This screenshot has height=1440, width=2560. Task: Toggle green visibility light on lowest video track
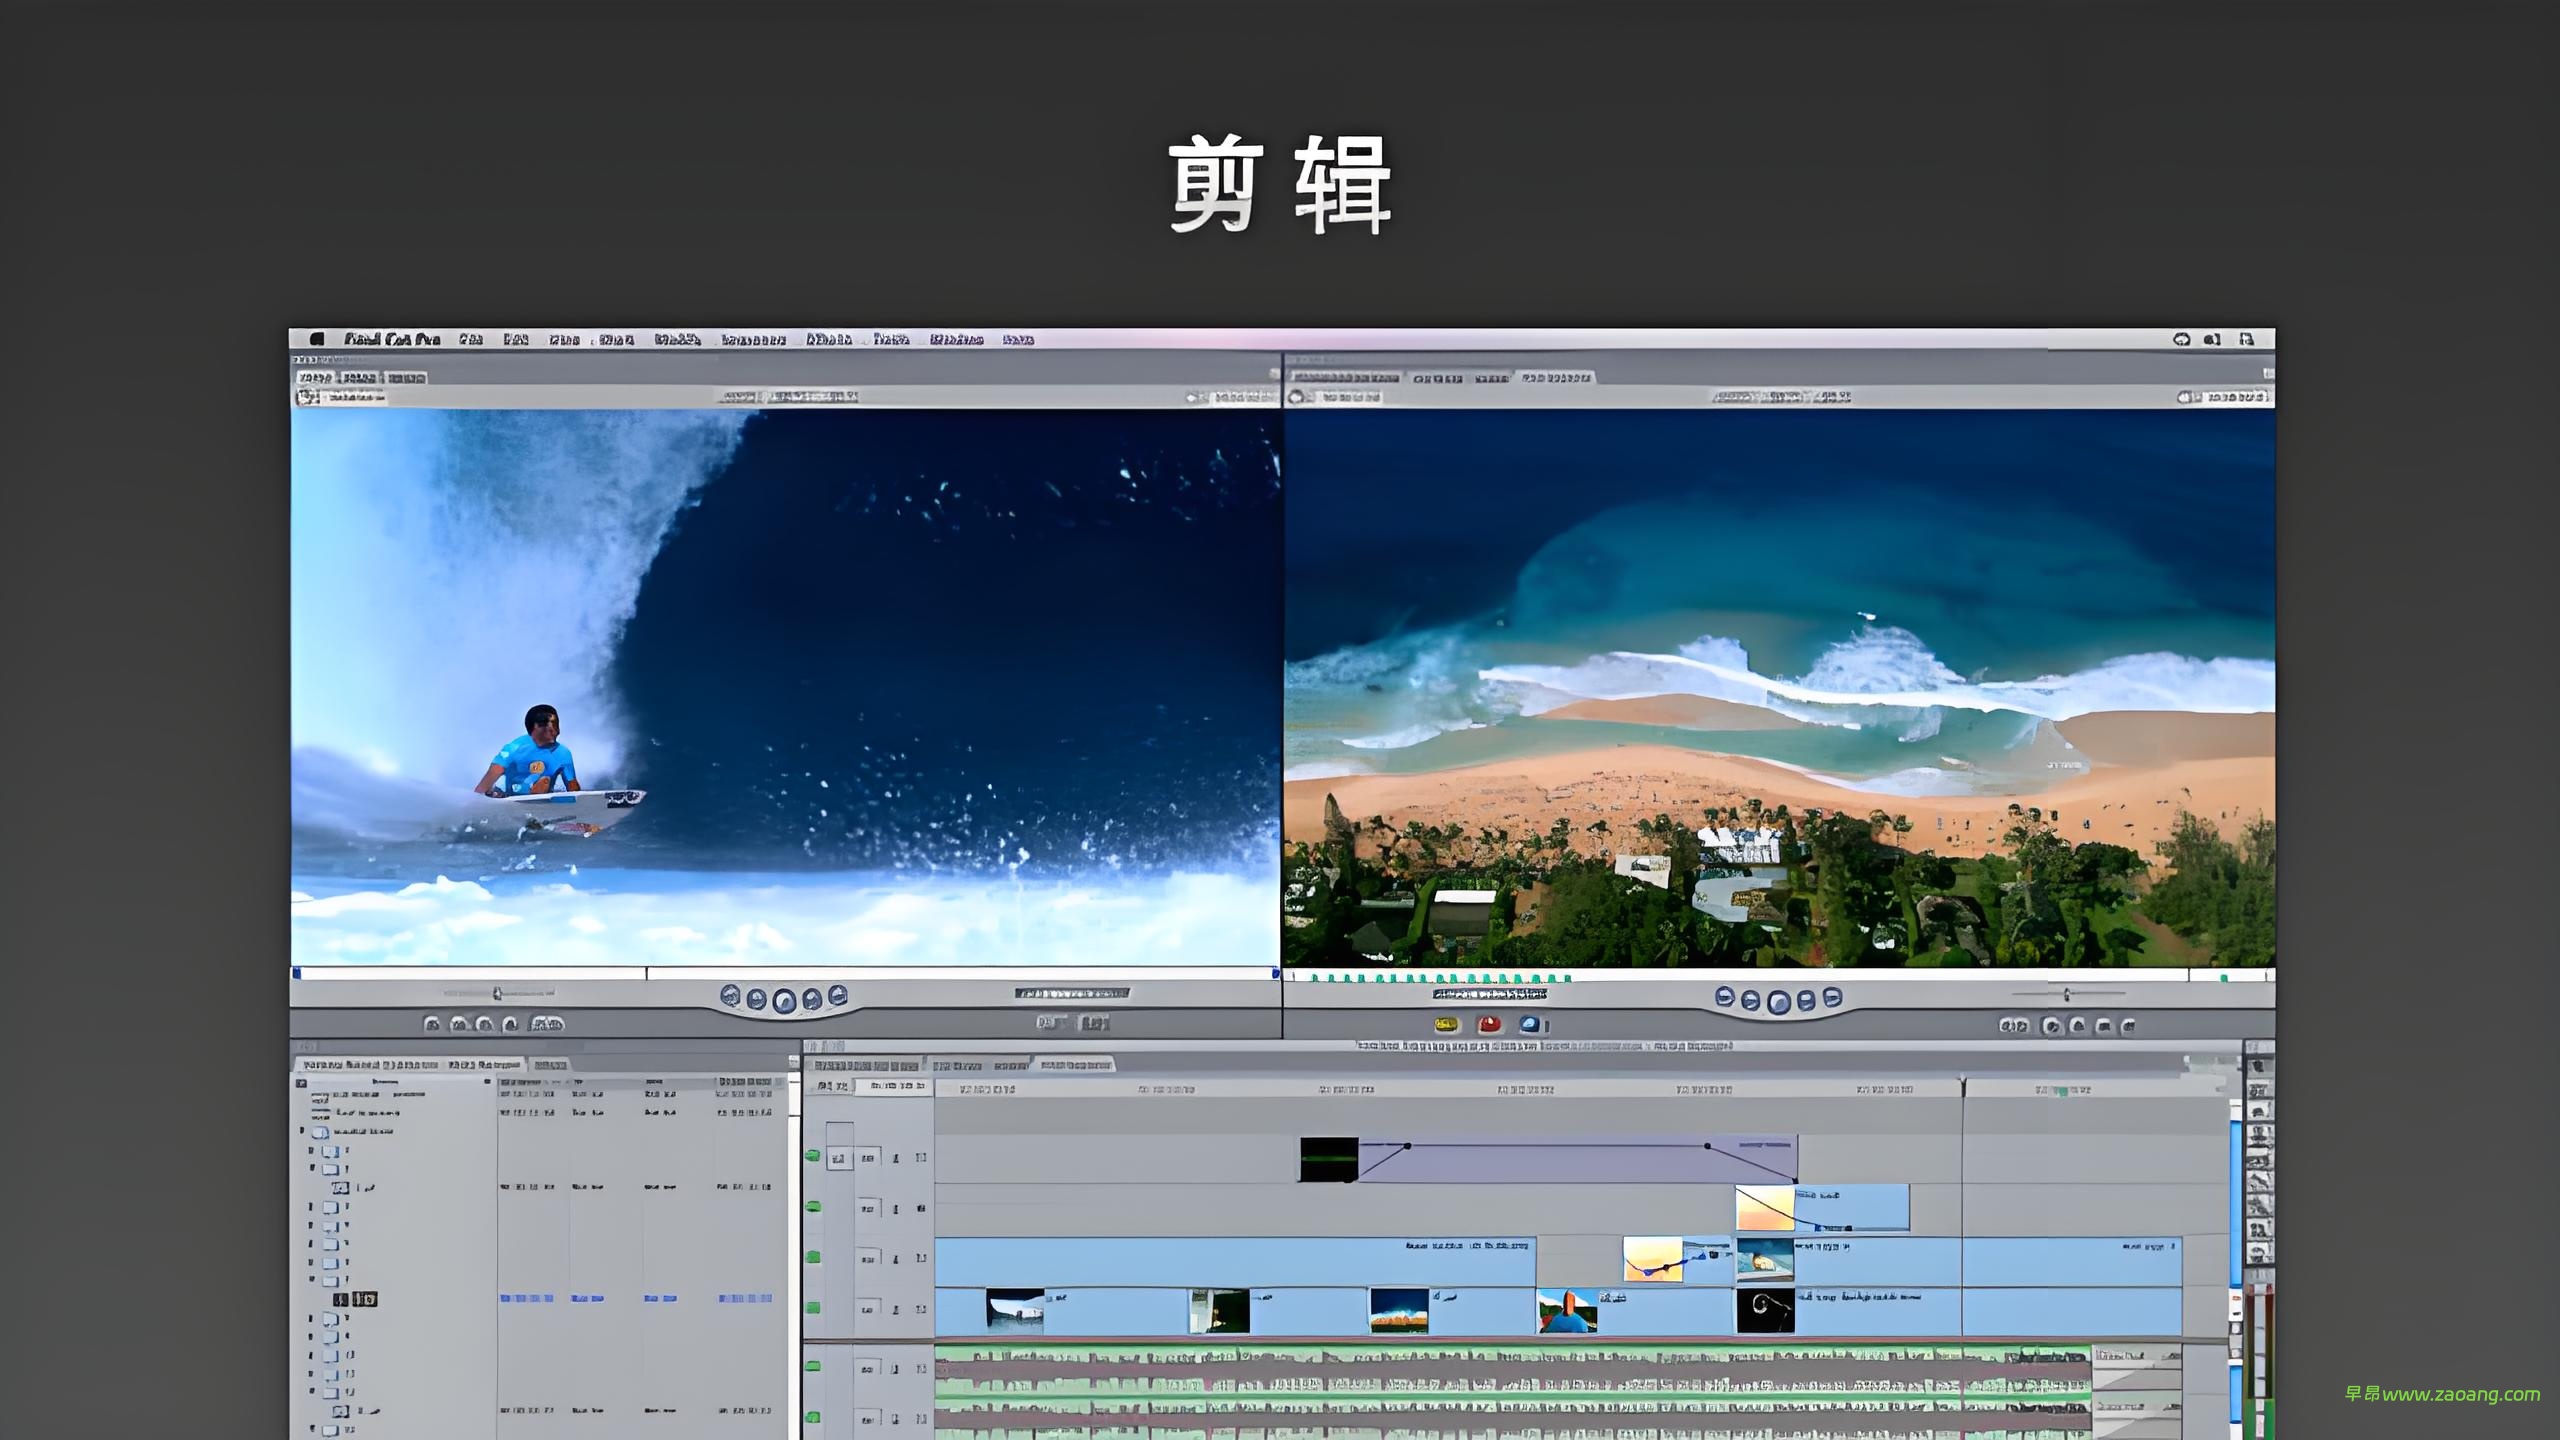point(813,1308)
